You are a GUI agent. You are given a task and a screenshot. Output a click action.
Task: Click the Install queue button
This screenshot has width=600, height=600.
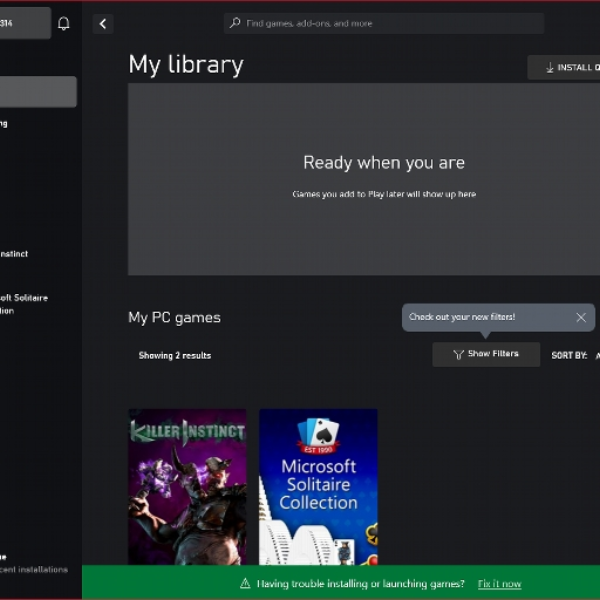pyautogui.click(x=565, y=68)
